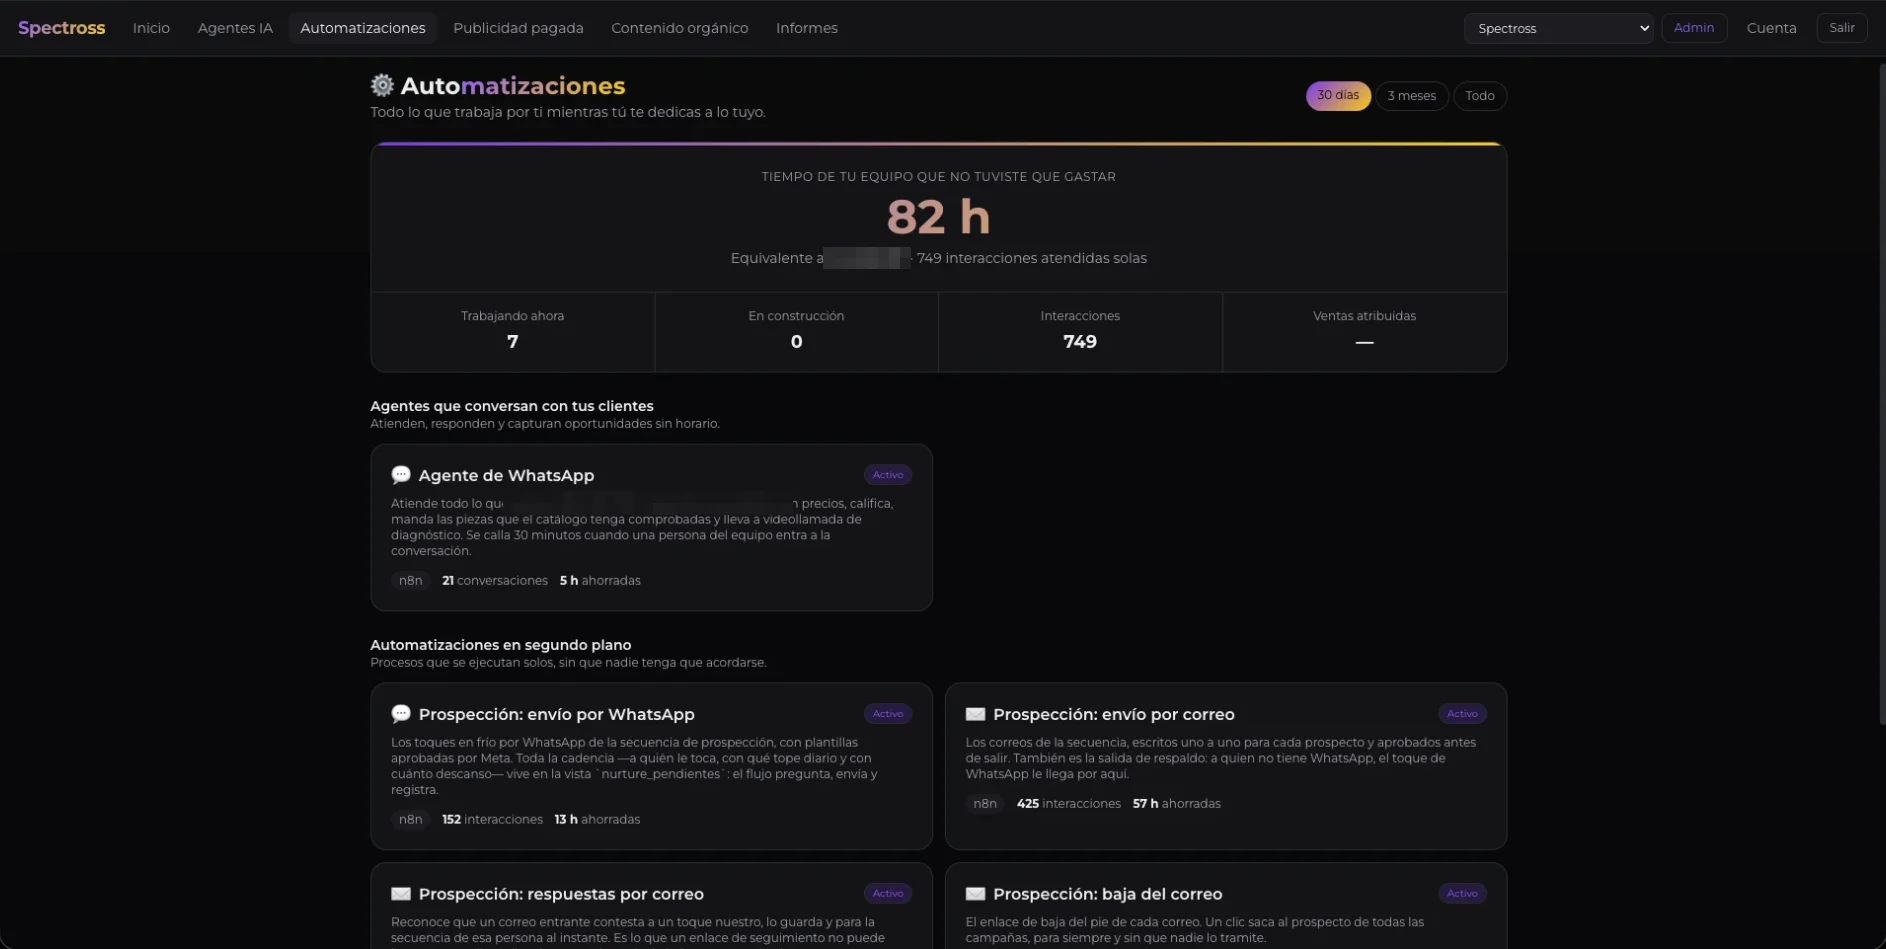The height and width of the screenshot is (949, 1886).
Task: Click the Salir logout button
Action: coord(1842,28)
